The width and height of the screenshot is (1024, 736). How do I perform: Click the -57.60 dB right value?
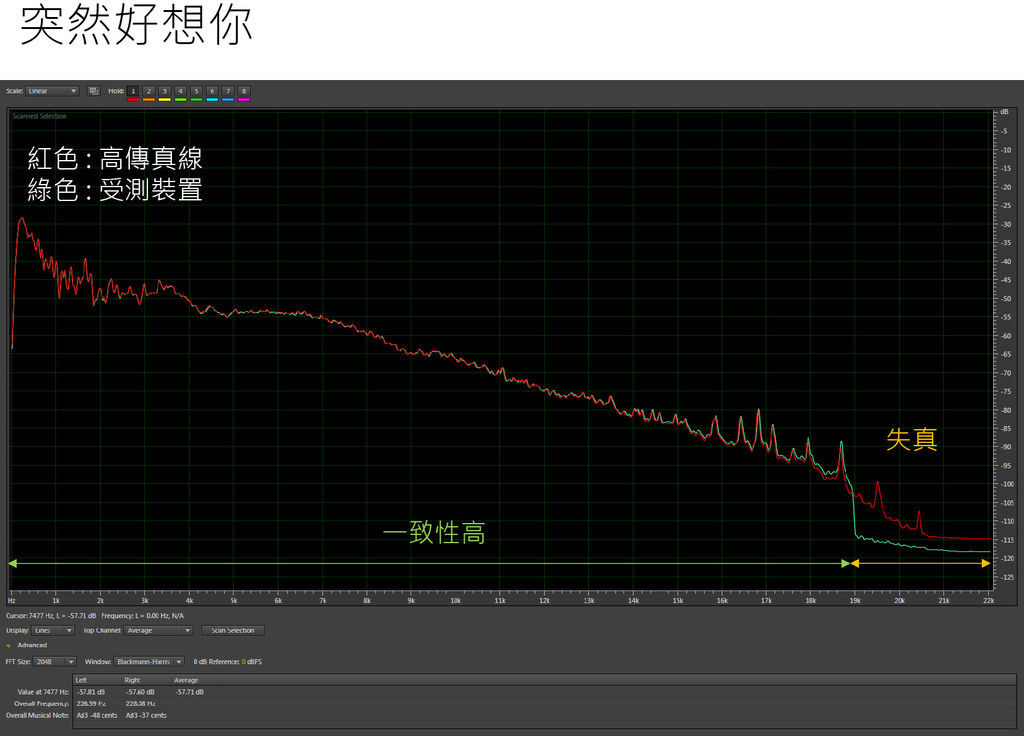pyautogui.click(x=140, y=692)
